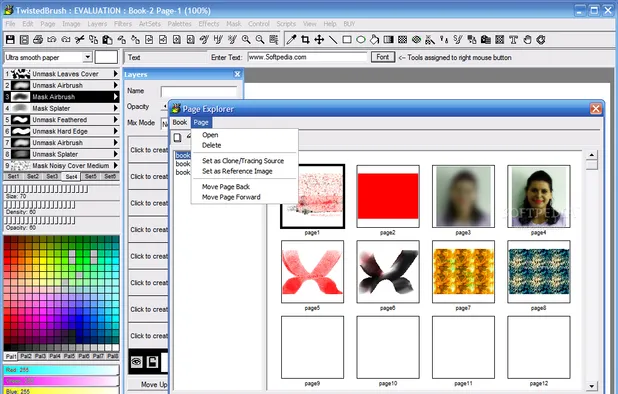618x394 pixels.
Task: Select the Ellipse shape tool
Action: (x=361, y=39)
